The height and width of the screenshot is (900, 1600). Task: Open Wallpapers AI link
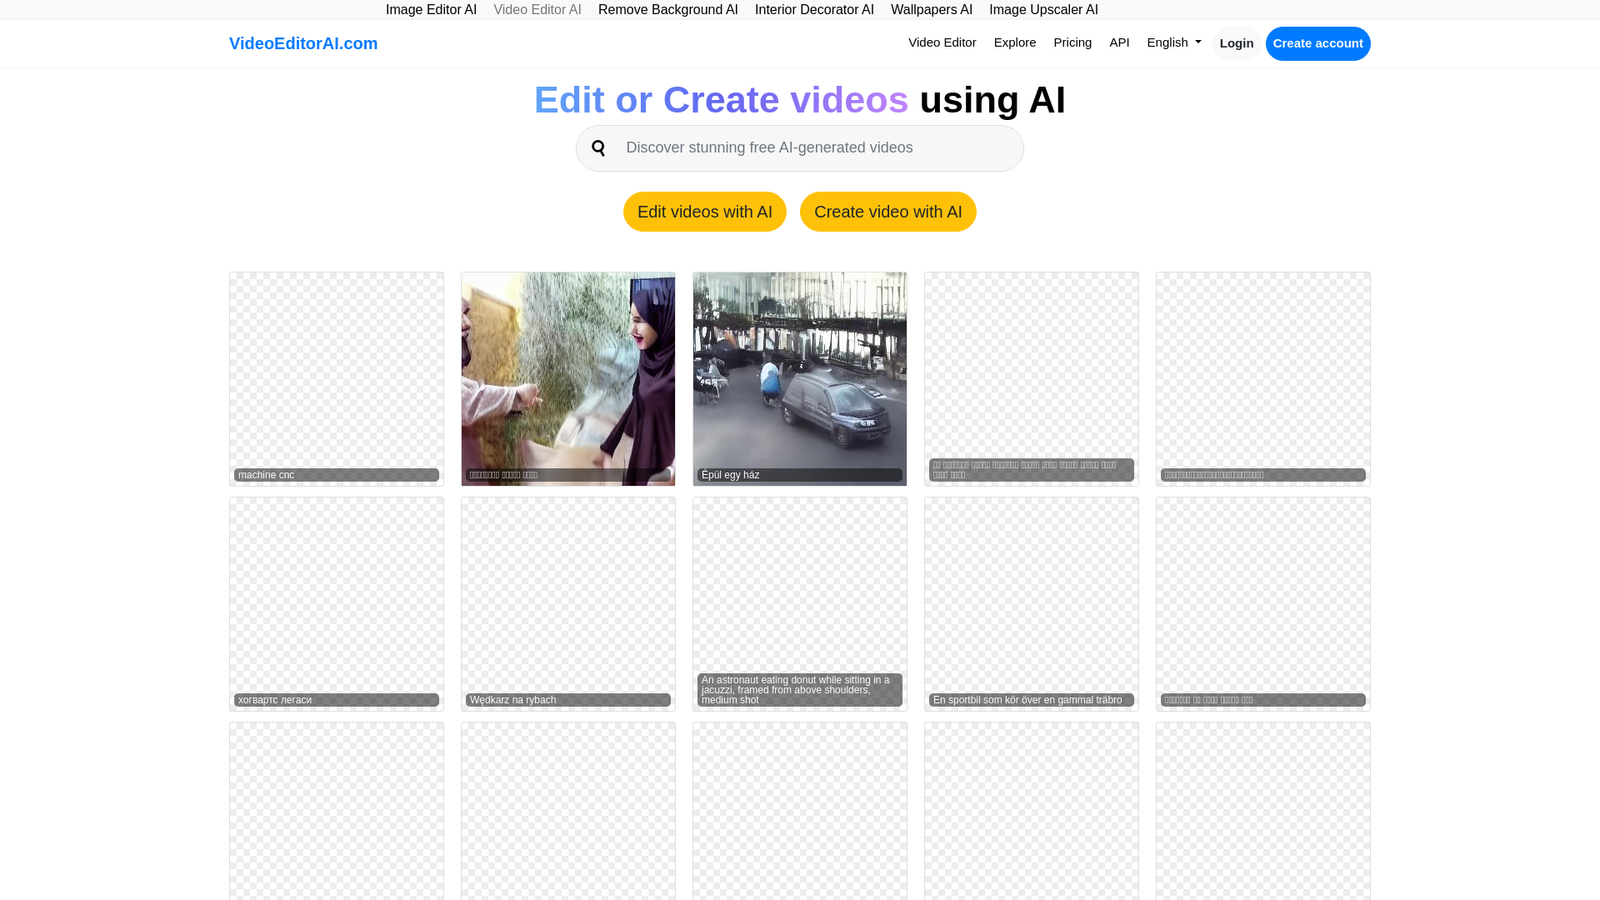[931, 10]
